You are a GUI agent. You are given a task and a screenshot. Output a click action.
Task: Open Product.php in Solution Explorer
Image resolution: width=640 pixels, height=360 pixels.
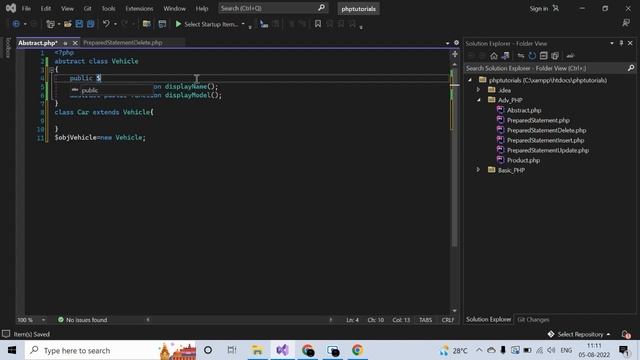(523, 160)
